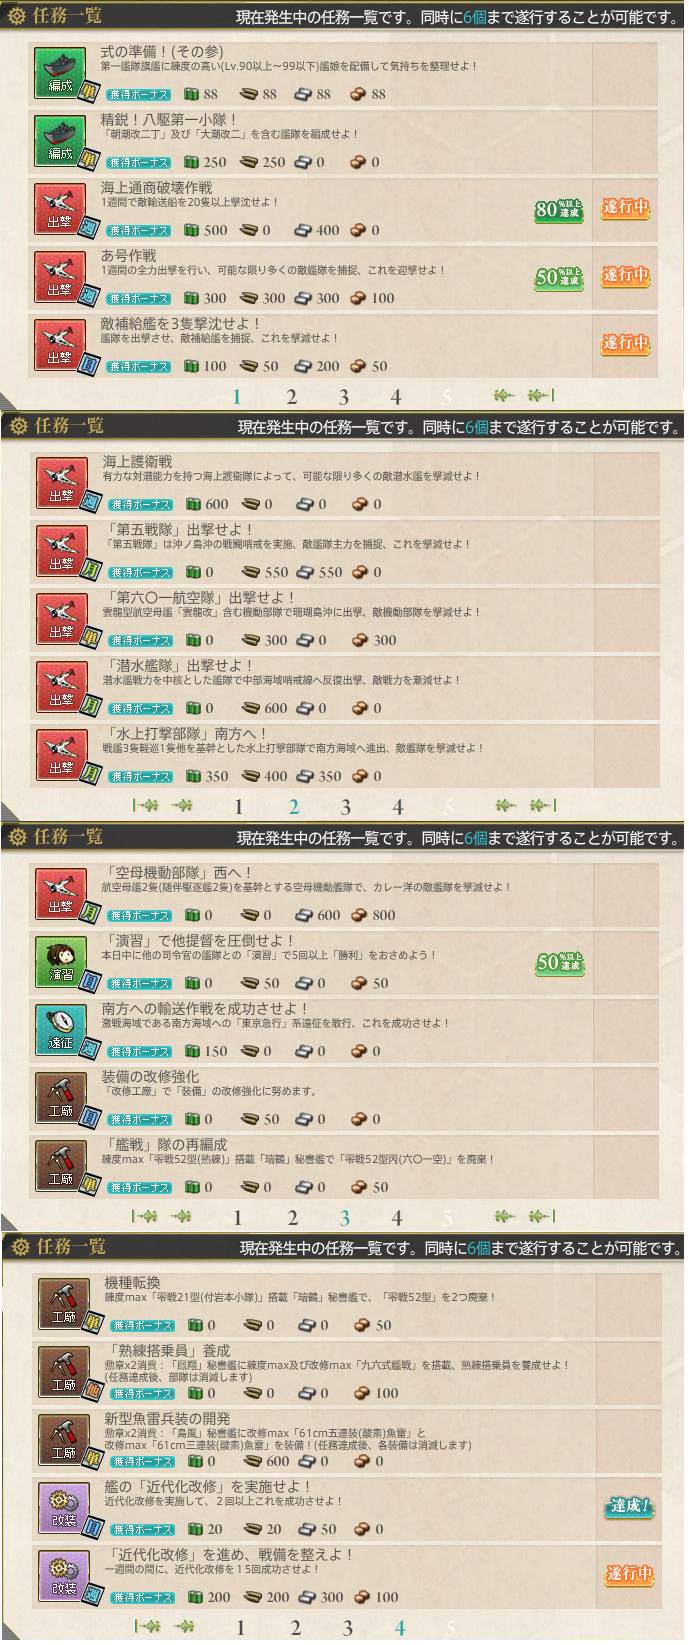Click the last-page arrow below 「水上打撃部隊」南方へ！

point(541,806)
